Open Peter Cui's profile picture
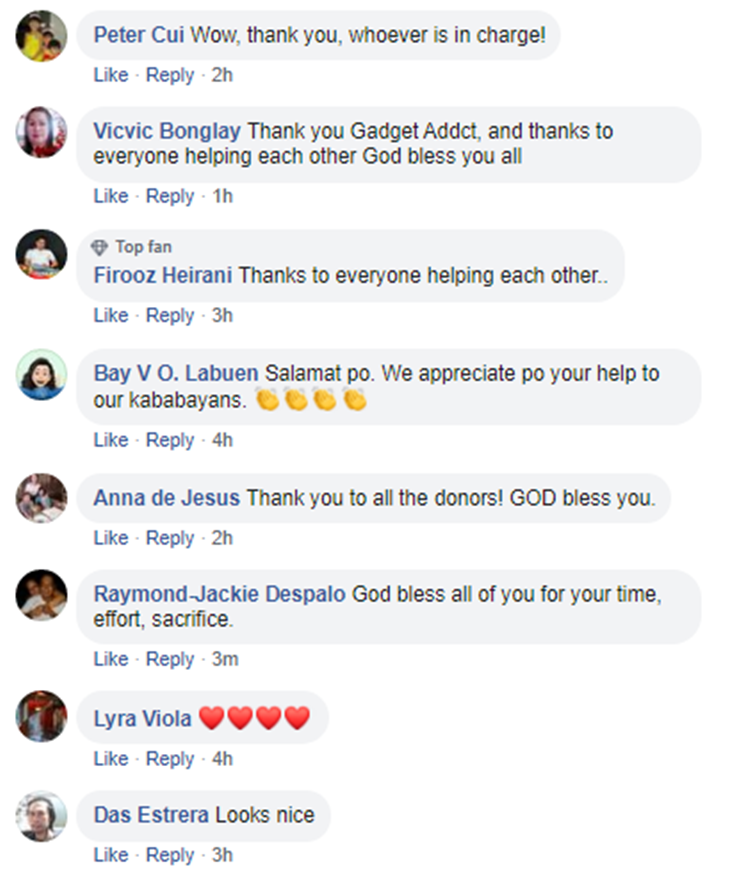The width and height of the screenshot is (750, 878). tap(41, 37)
